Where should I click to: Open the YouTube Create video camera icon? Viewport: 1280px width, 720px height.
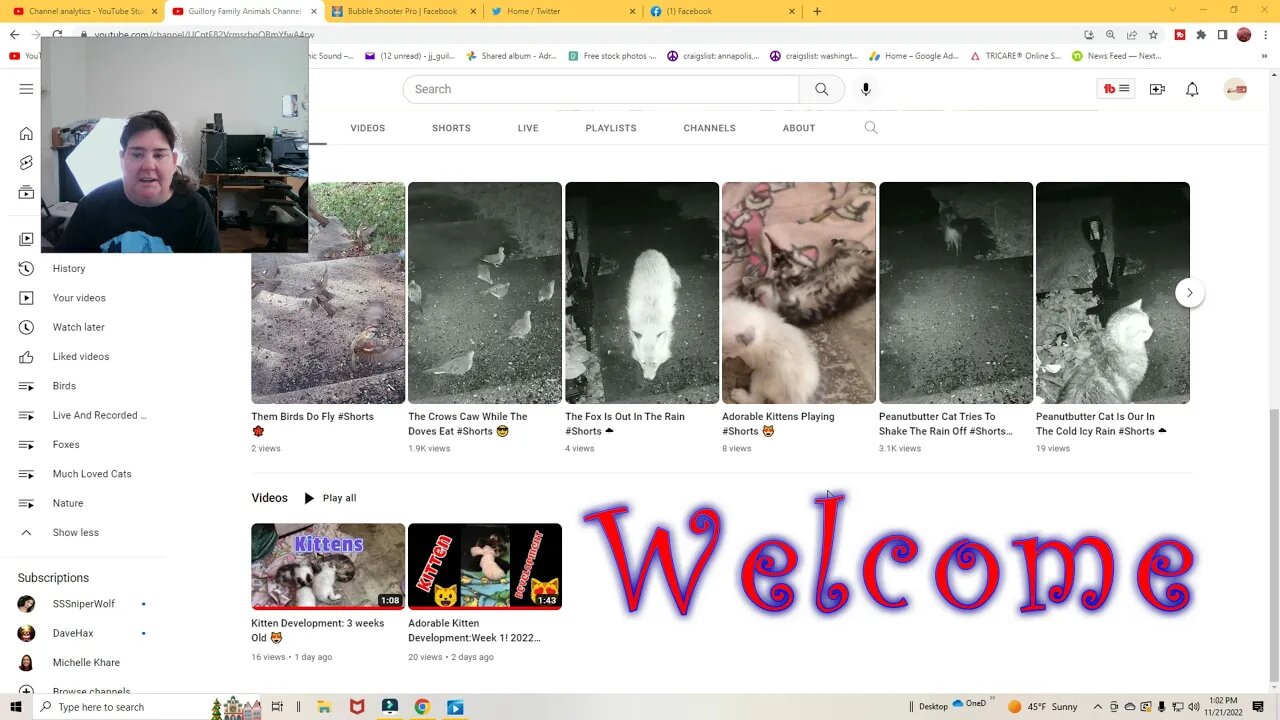click(x=1157, y=89)
